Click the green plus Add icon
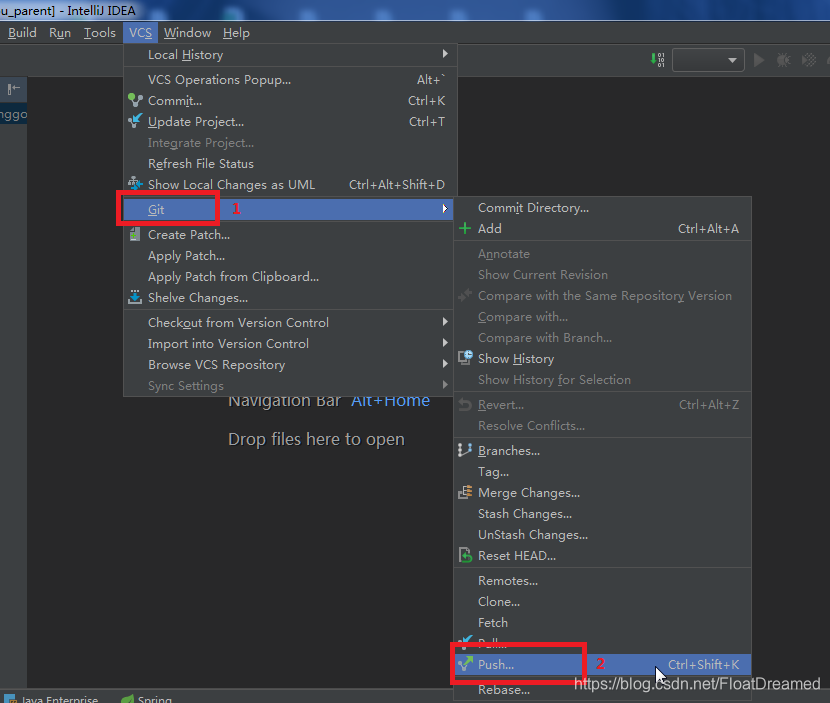This screenshot has height=703, width=830. click(x=465, y=228)
